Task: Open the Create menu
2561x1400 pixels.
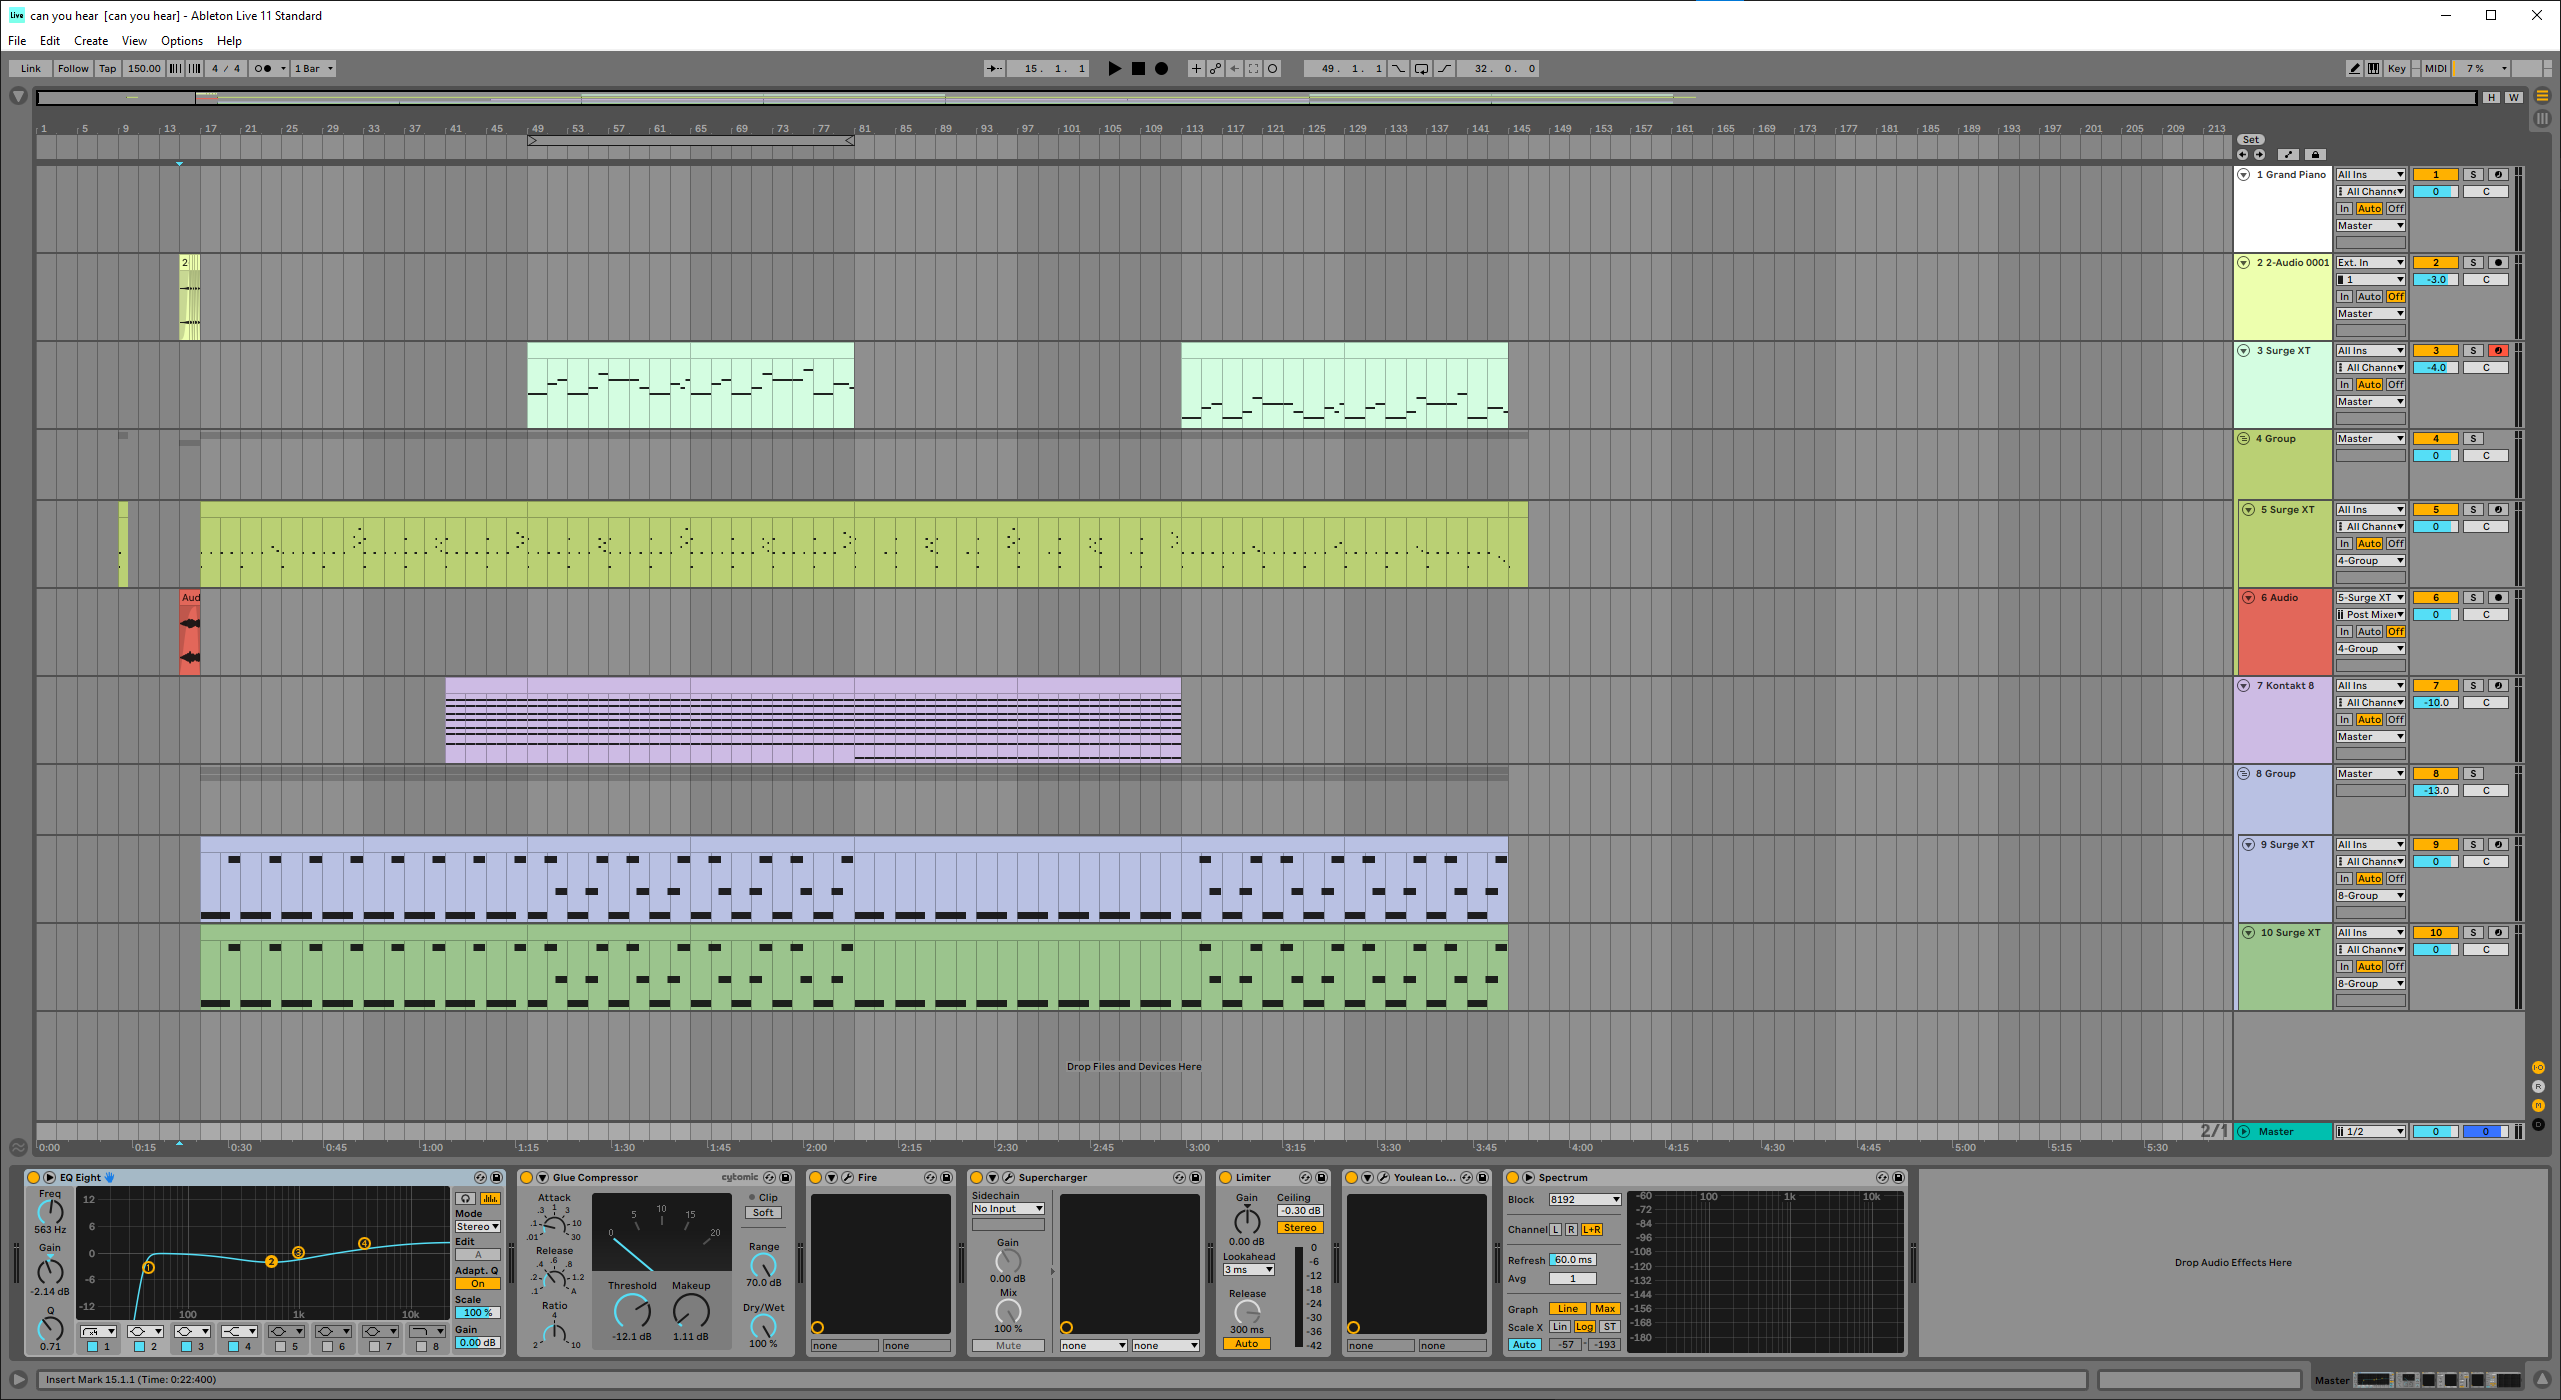Action: click(x=90, y=41)
